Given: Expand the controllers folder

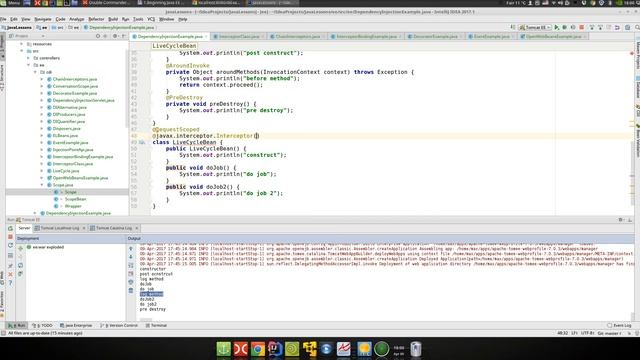Looking at the screenshot, I should coord(29,58).
